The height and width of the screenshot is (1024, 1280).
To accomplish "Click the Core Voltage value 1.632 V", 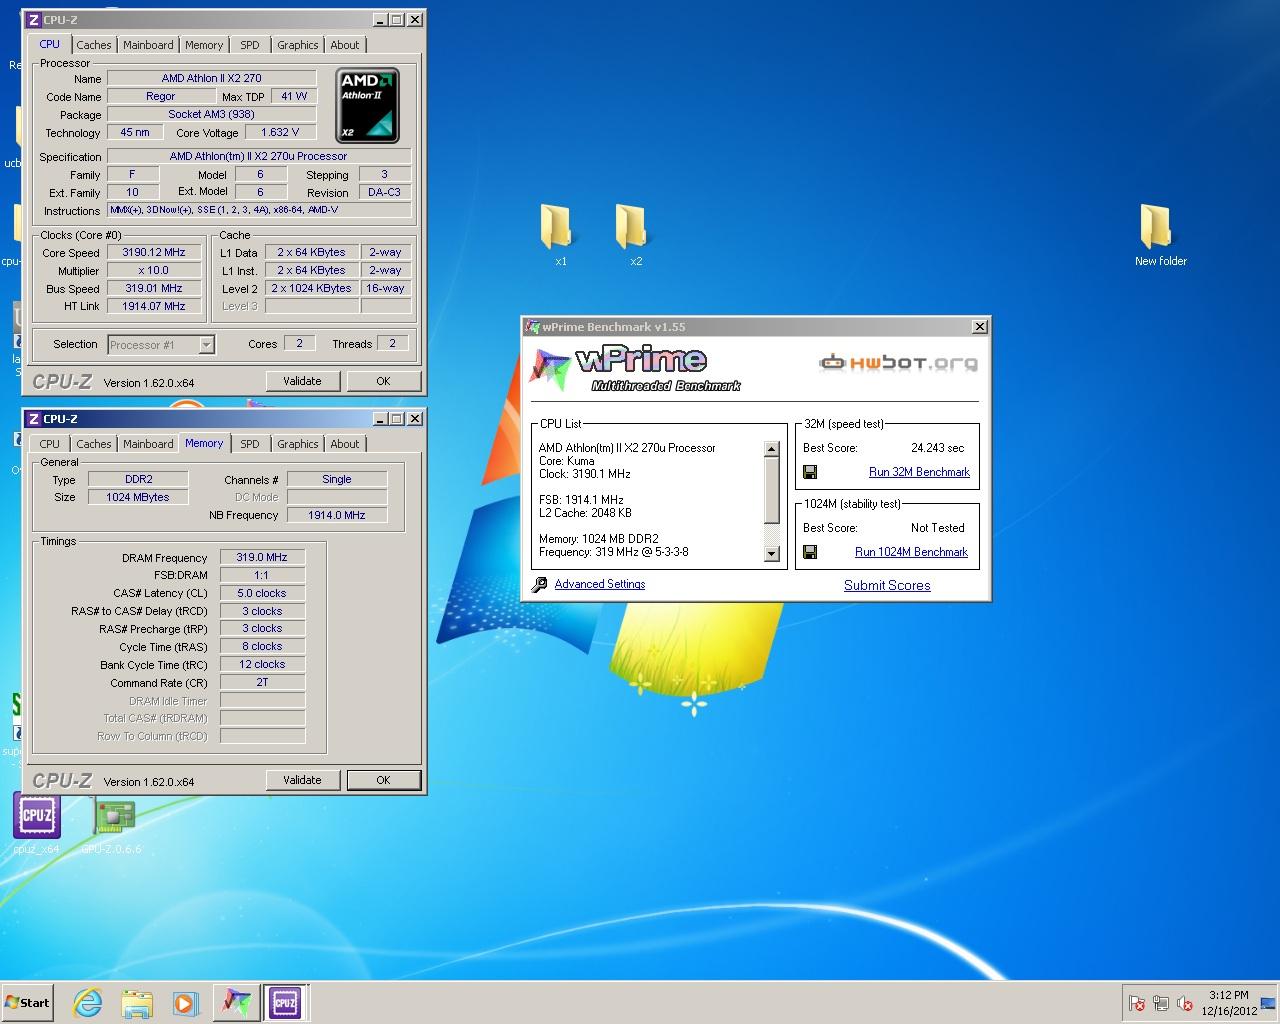I will tap(280, 132).
